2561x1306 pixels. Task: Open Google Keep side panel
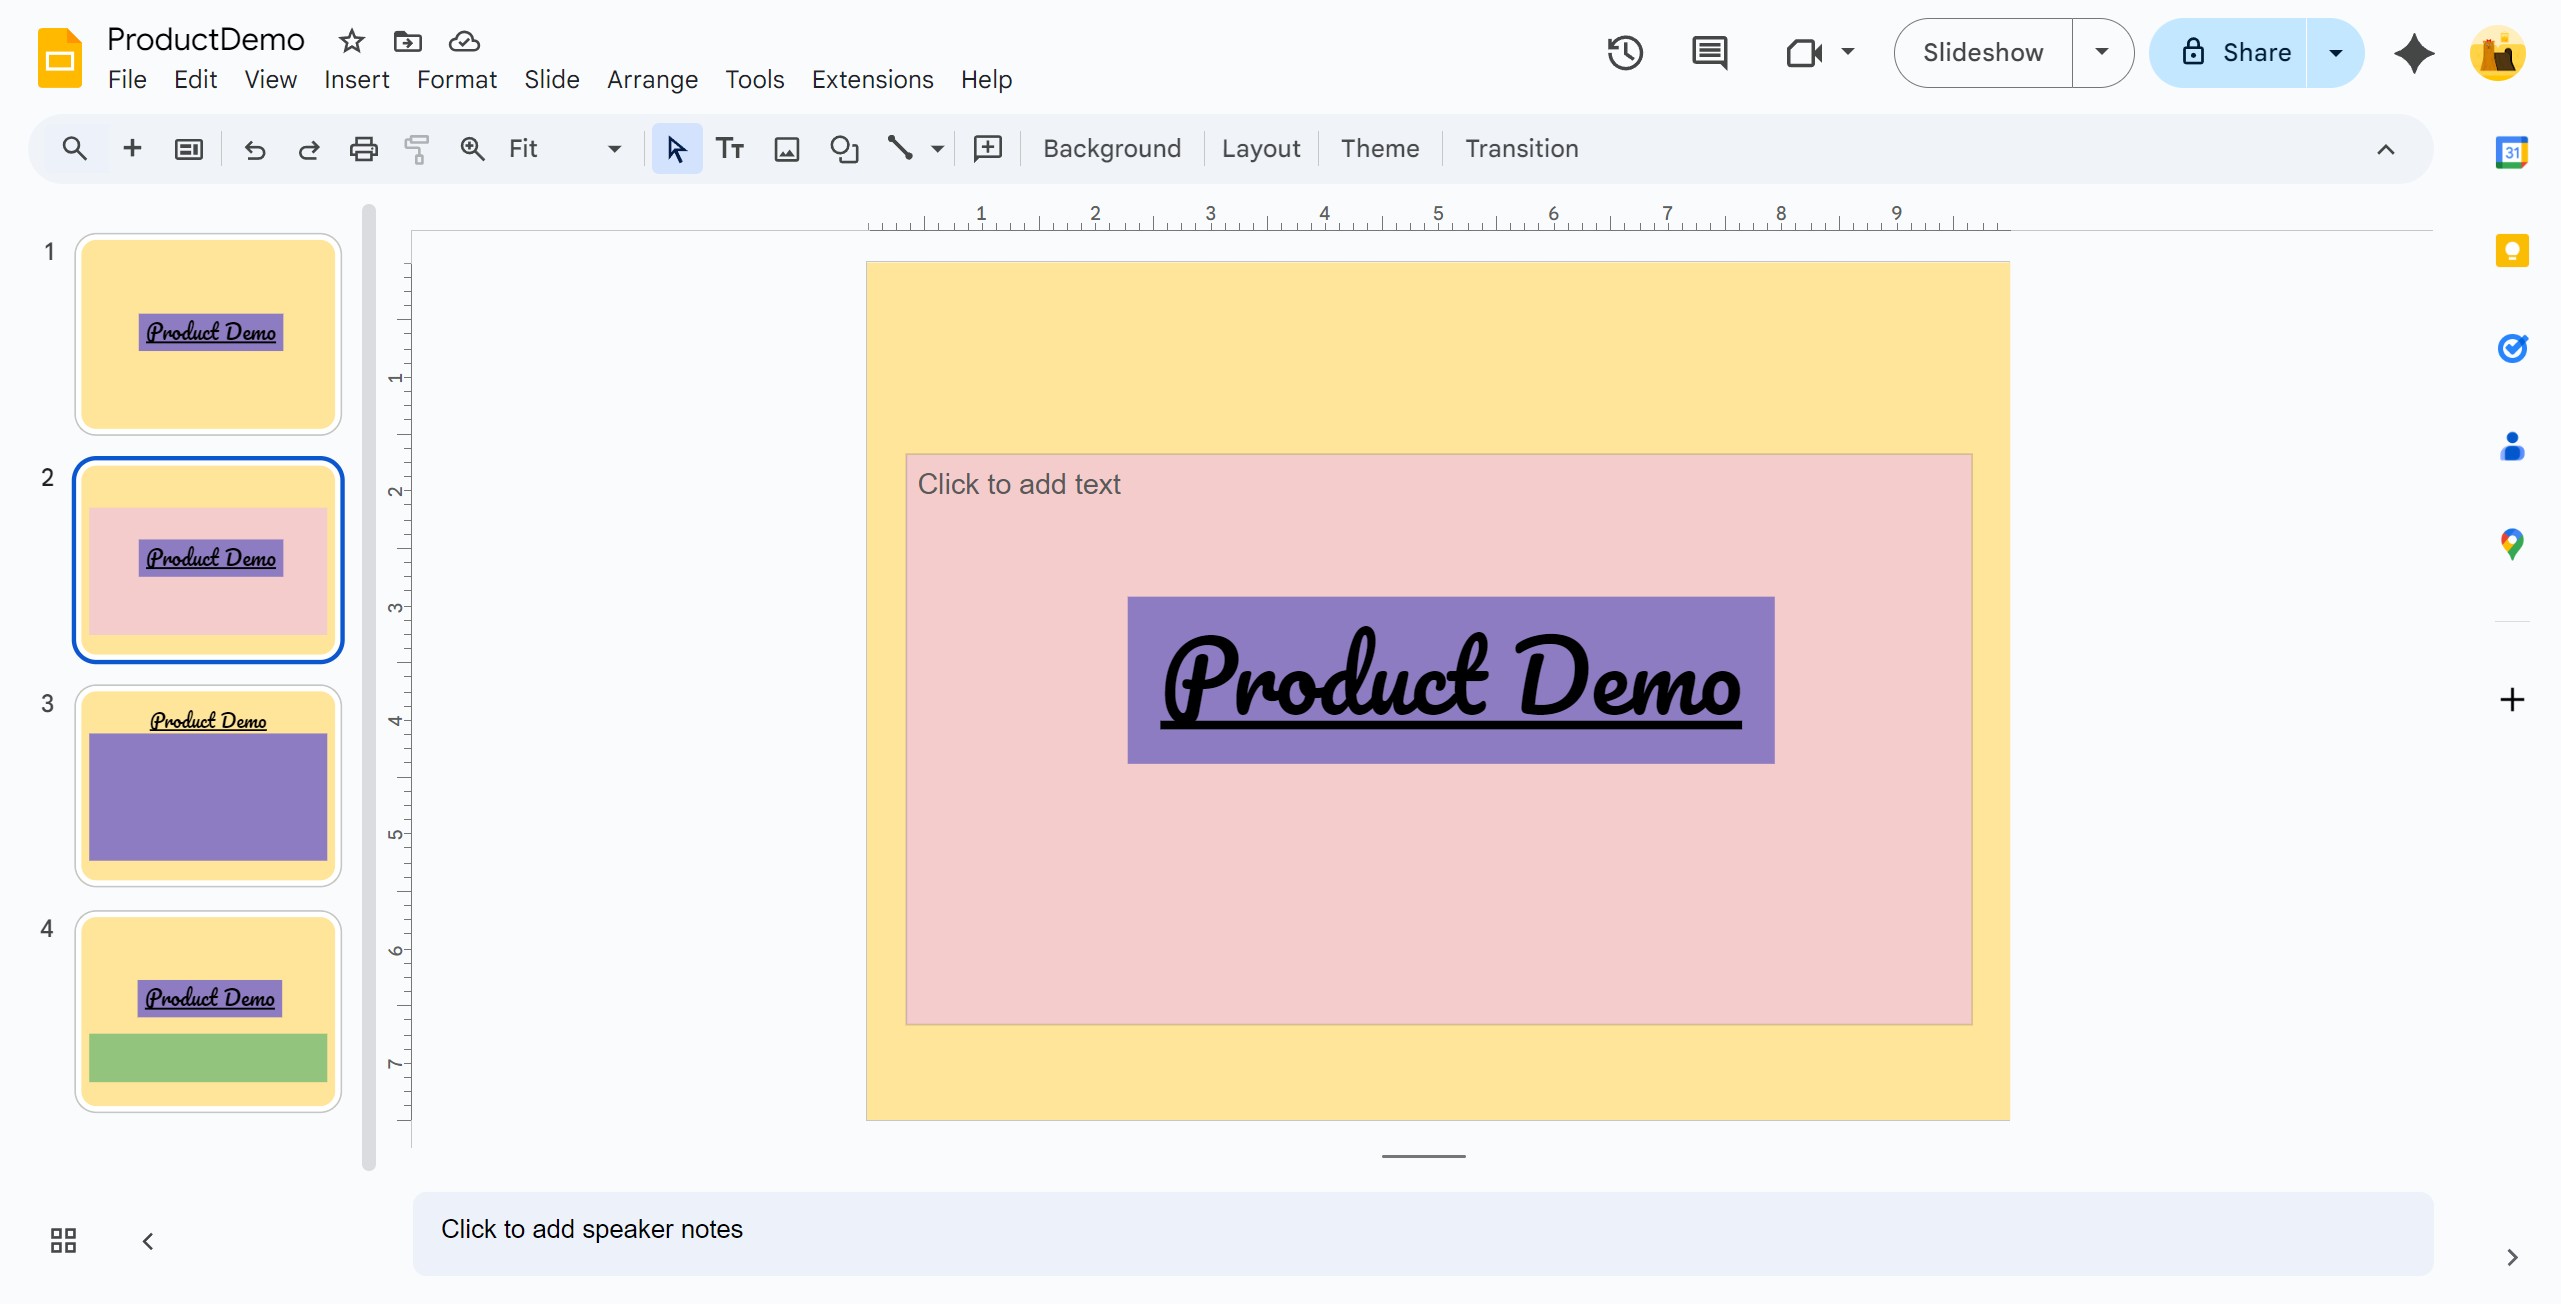2512,250
